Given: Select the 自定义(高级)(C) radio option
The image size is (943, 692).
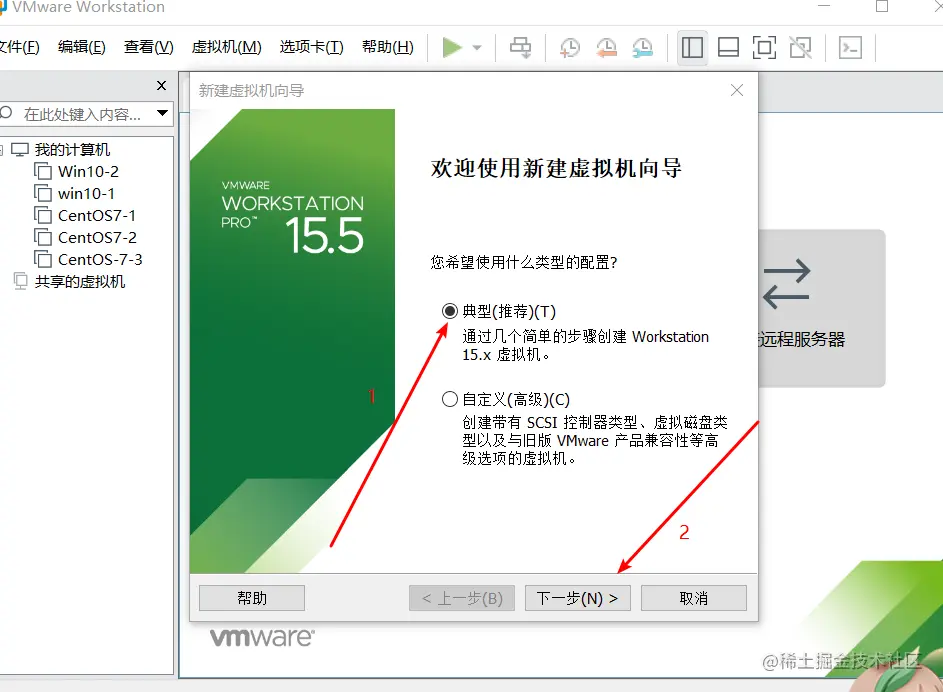Looking at the screenshot, I should pyautogui.click(x=450, y=399).
